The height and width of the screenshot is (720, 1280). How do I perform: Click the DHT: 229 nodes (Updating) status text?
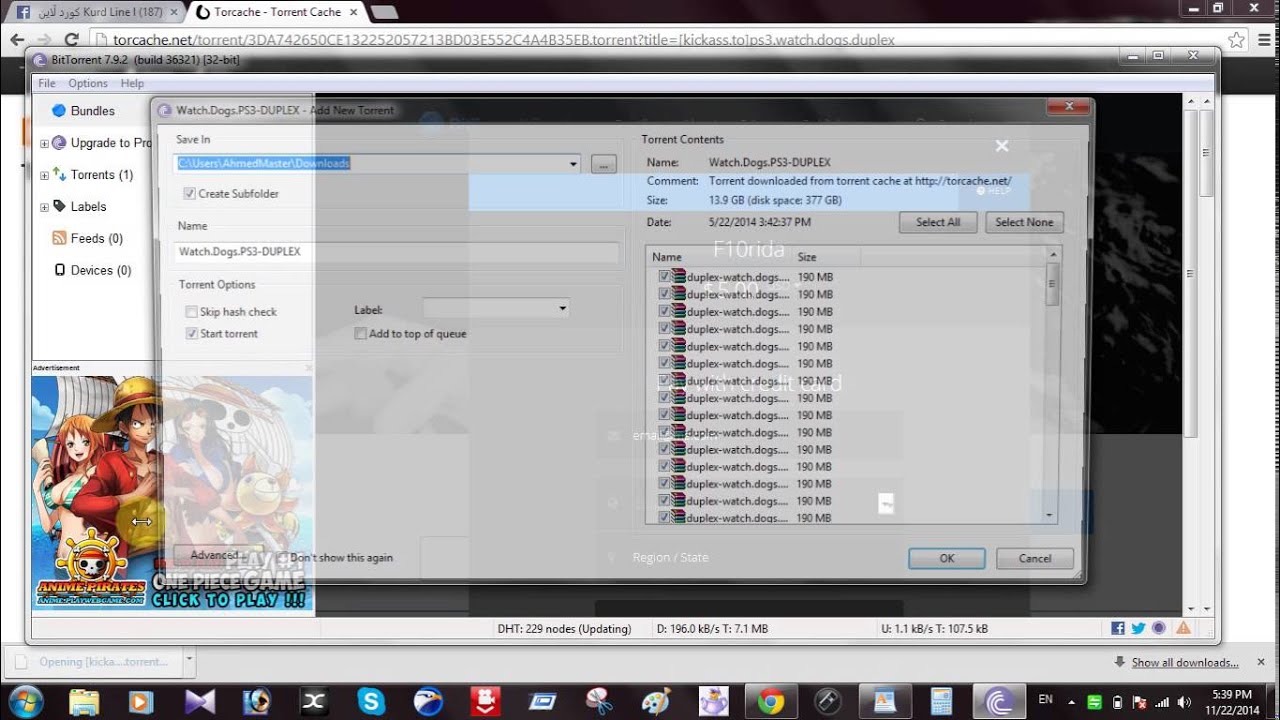click(x=564, y=629)
